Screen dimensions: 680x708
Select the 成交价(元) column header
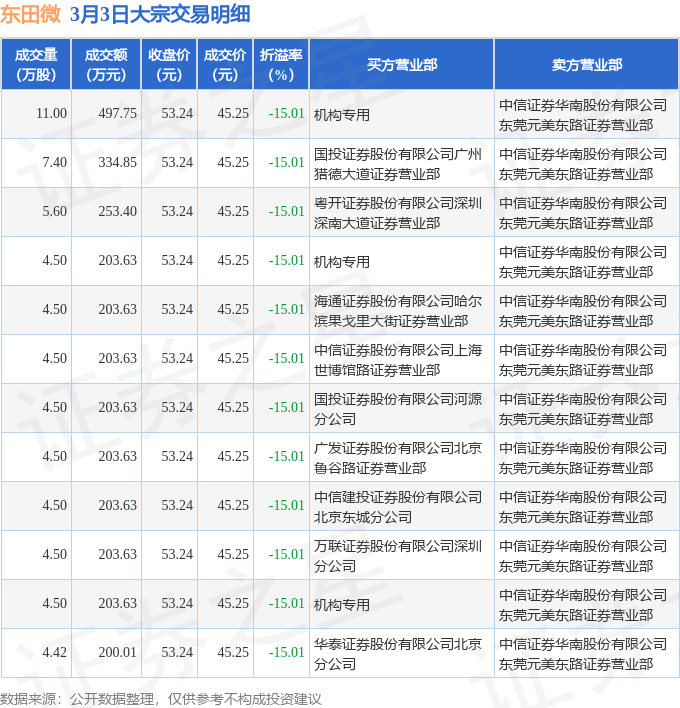click(x=225, y=65)
